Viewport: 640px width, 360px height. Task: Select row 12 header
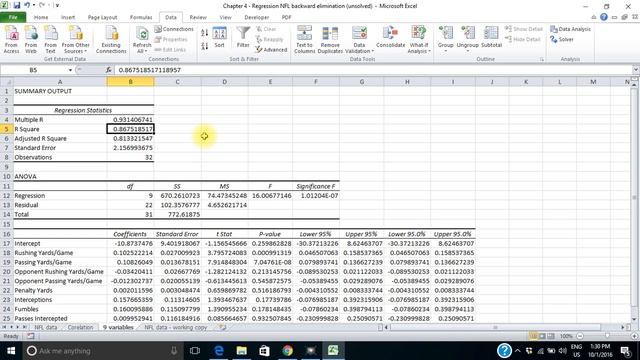(7, 196)
